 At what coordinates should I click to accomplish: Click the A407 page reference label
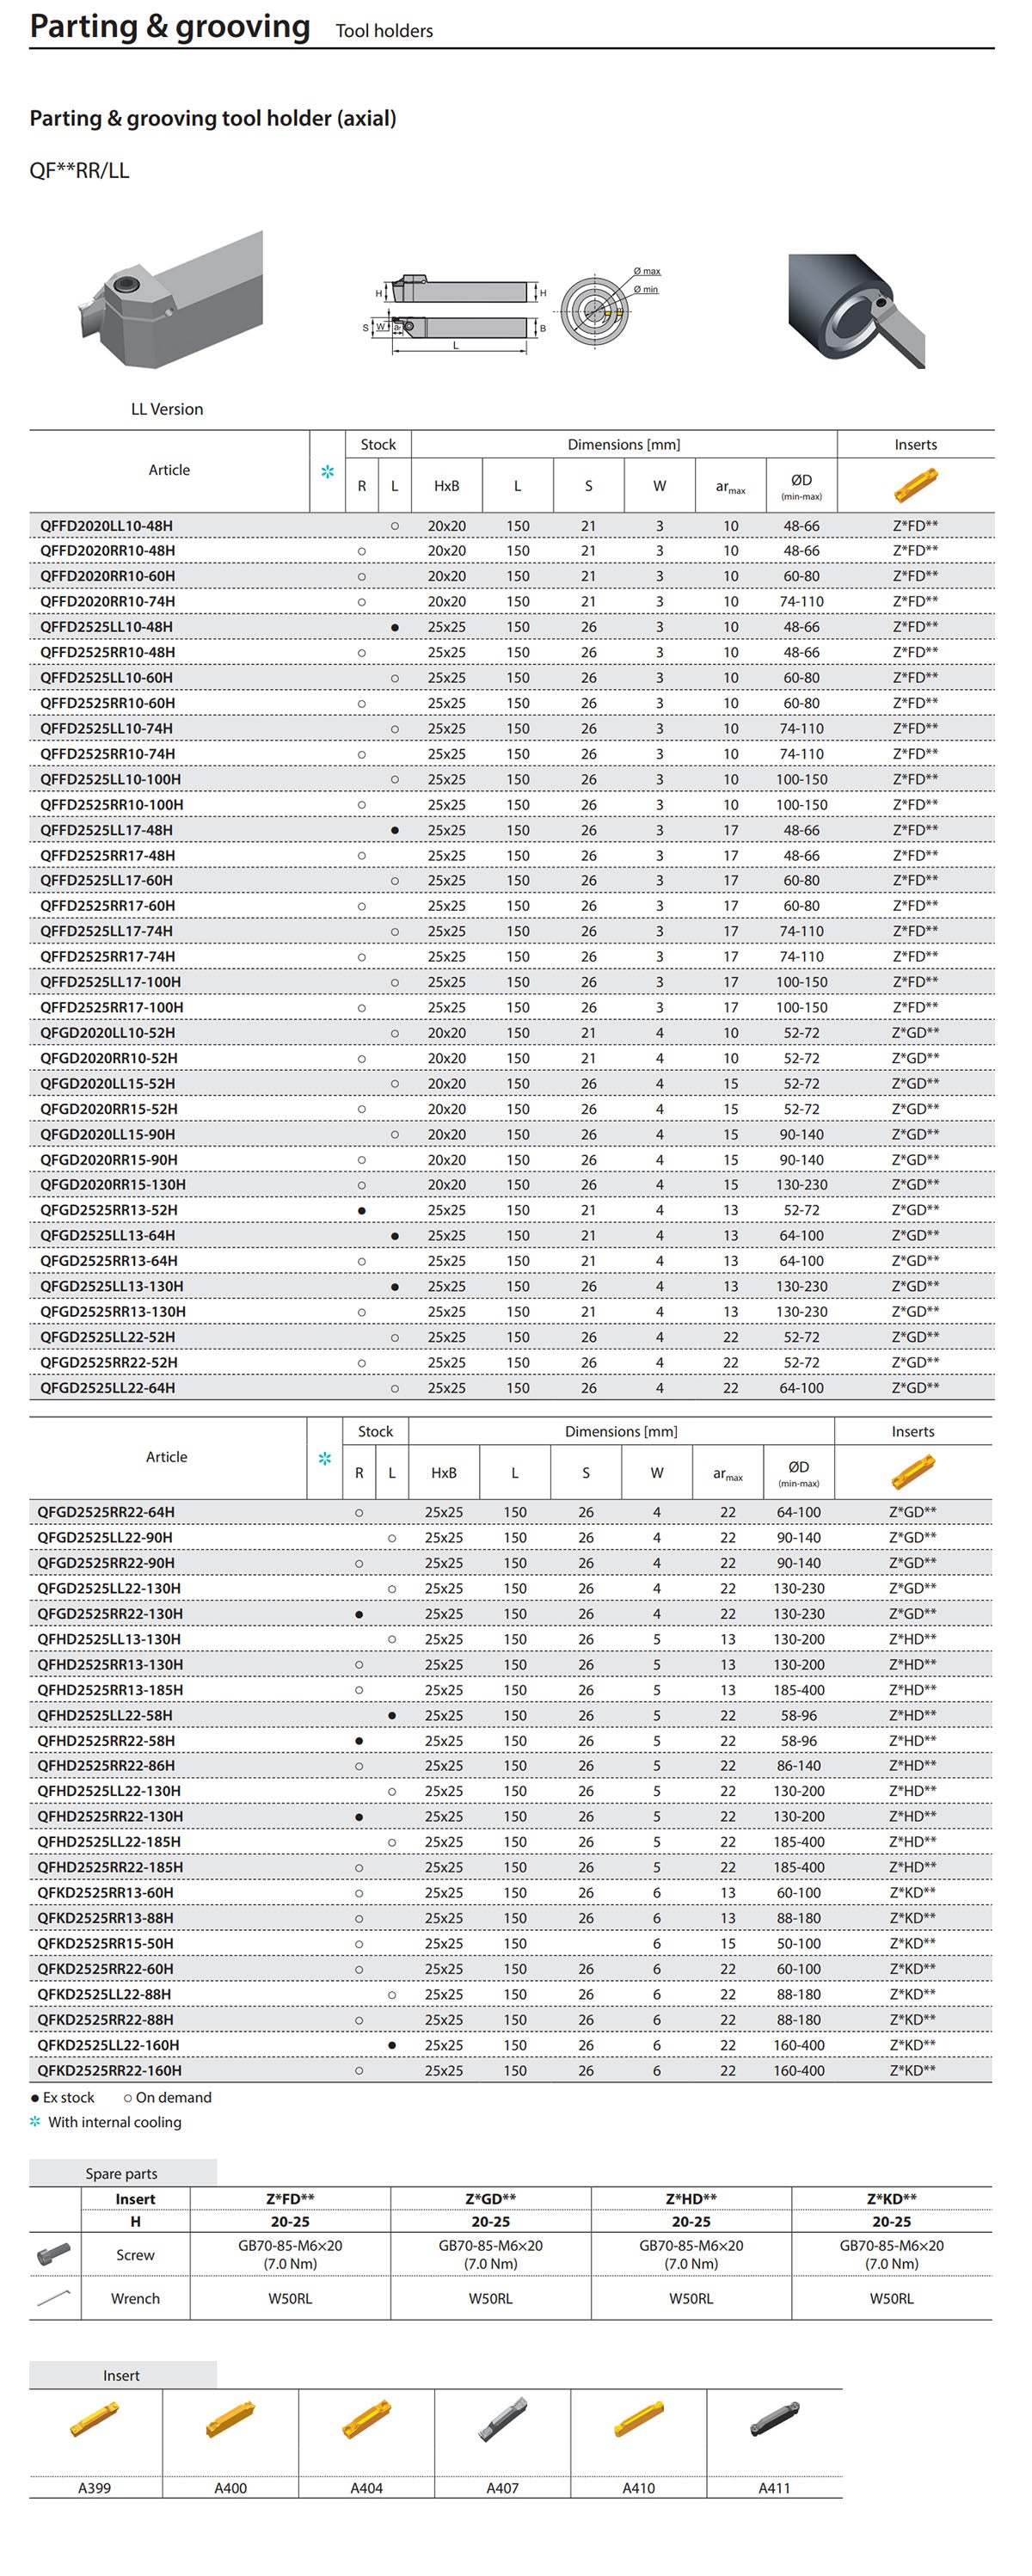[x=502, y=2488]
